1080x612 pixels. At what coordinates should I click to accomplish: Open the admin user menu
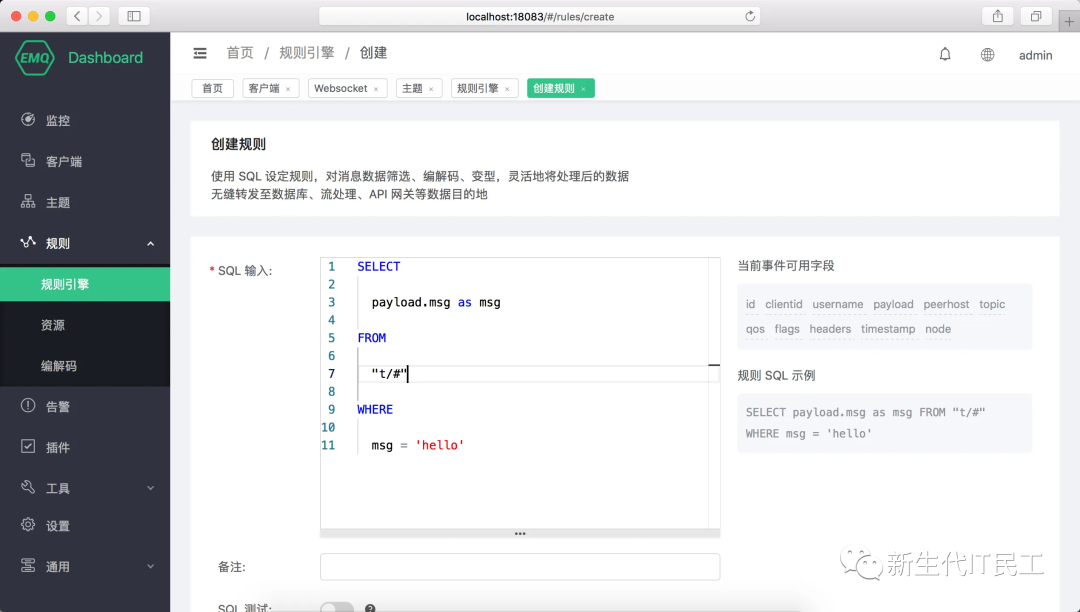(x=1035, y=55)
